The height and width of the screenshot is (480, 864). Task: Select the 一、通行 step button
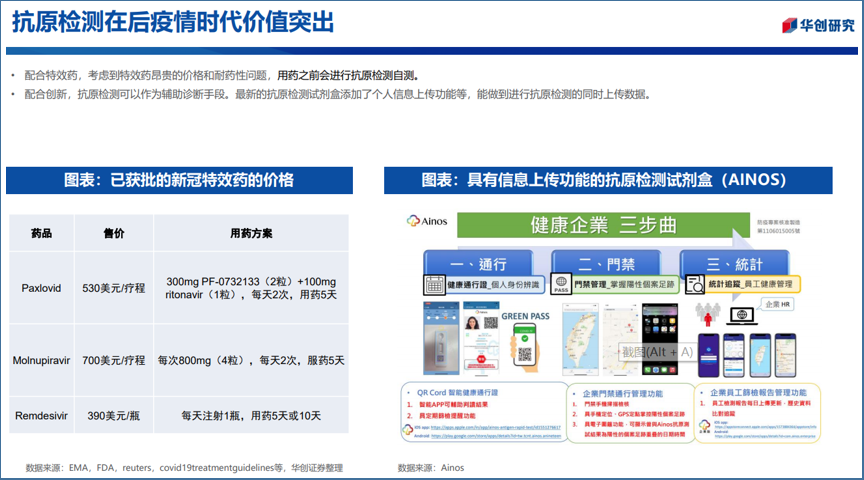478,264
